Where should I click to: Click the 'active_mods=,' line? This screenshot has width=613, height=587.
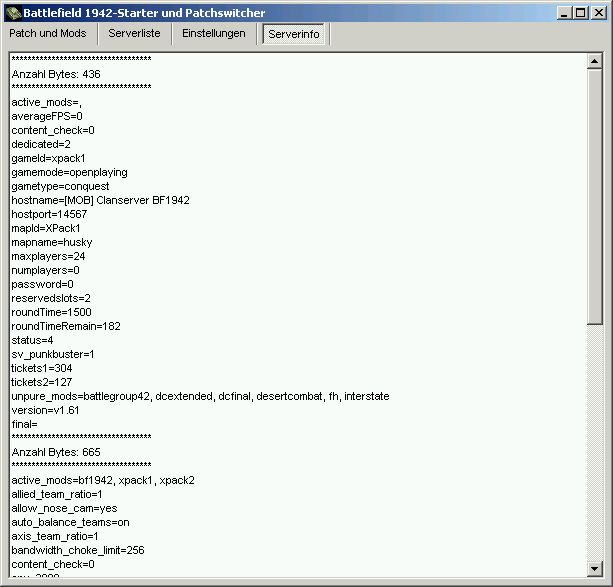[47, 102]
